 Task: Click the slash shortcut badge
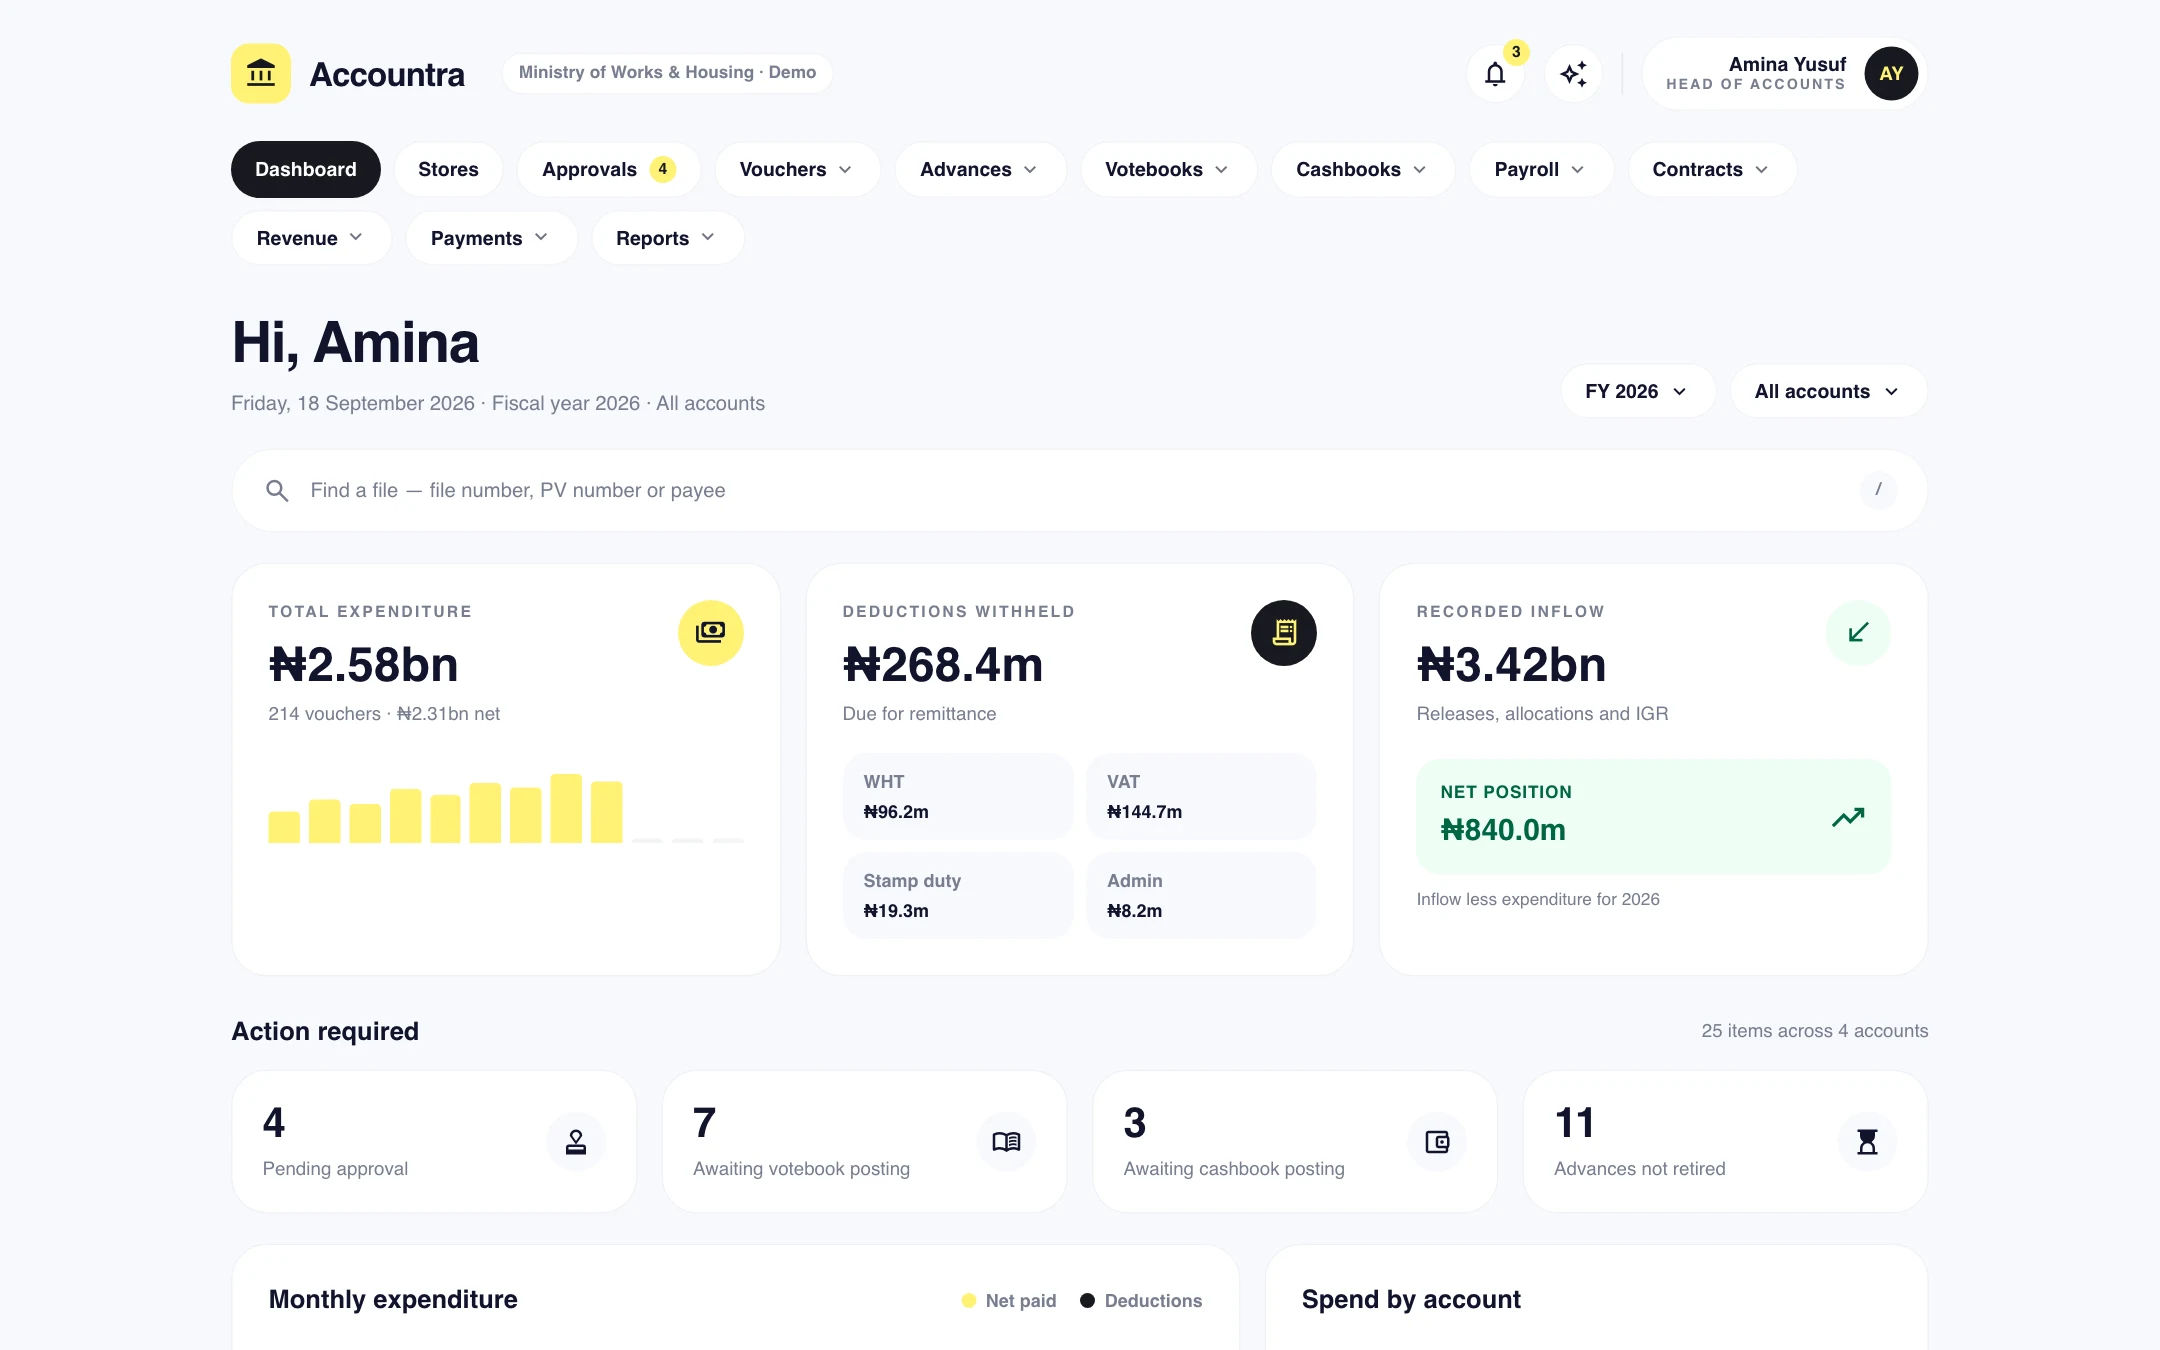point(1878,490)
